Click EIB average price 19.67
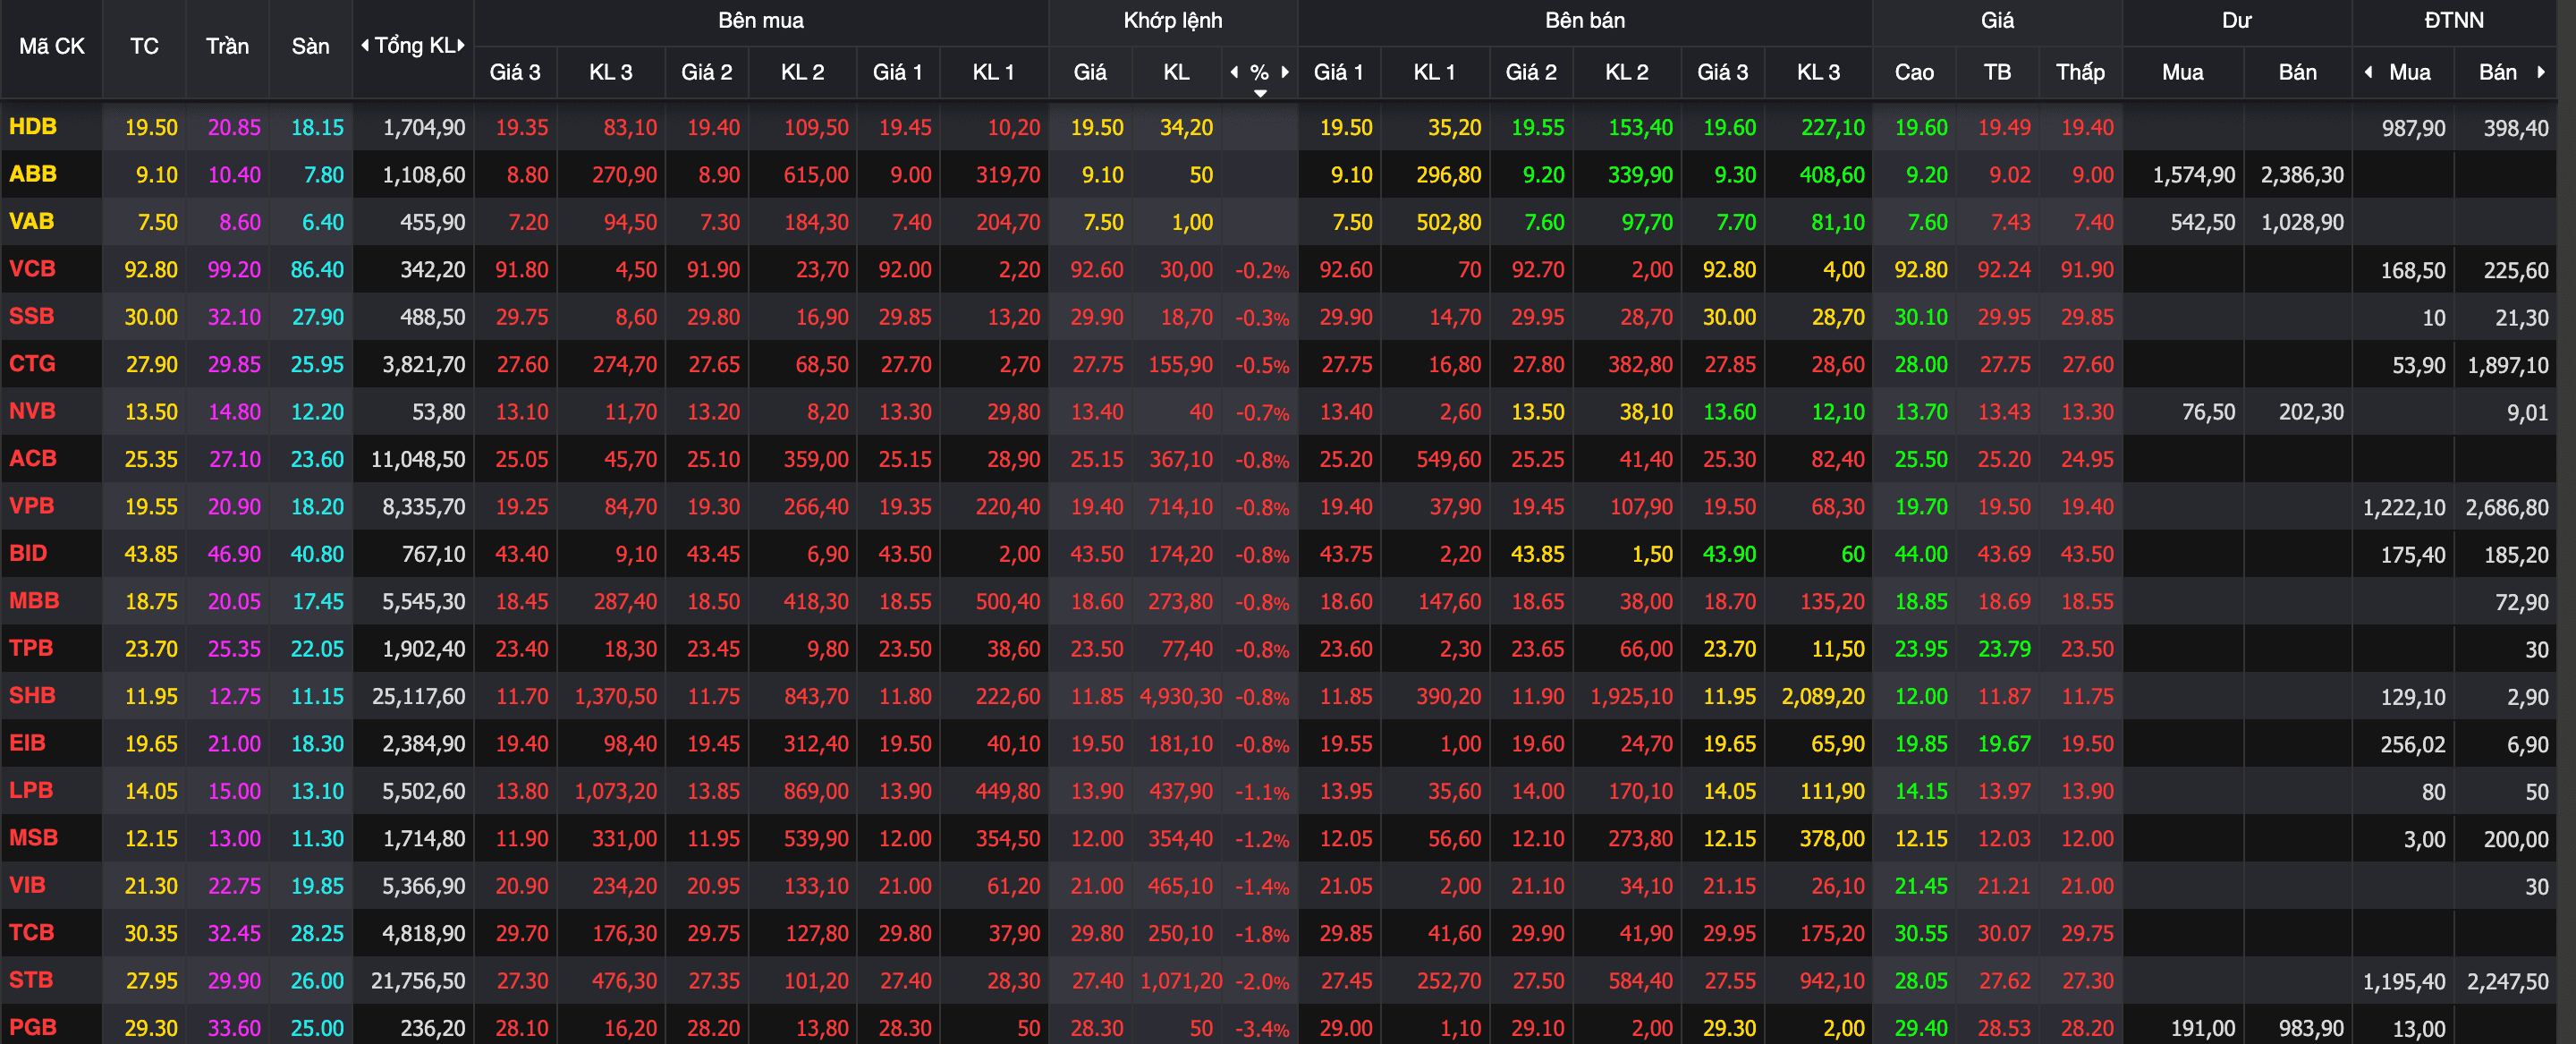Viewport: 2576px width, 1044px height. [2004, 744]
